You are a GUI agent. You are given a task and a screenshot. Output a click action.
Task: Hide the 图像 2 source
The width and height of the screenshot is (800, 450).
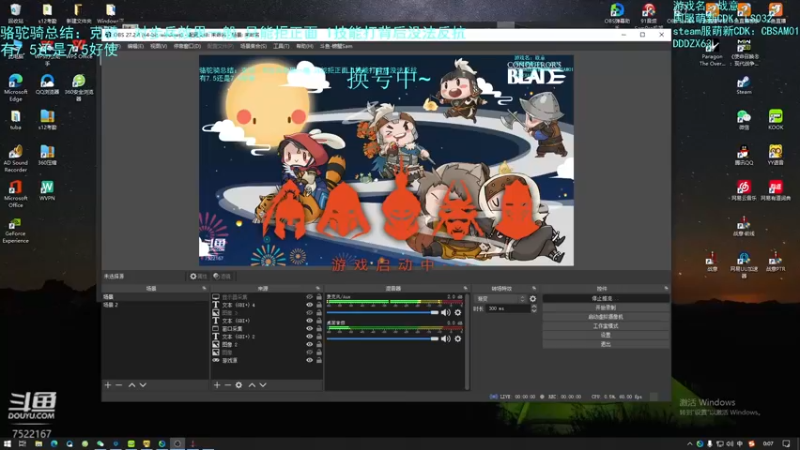click(x=309, y=344)
